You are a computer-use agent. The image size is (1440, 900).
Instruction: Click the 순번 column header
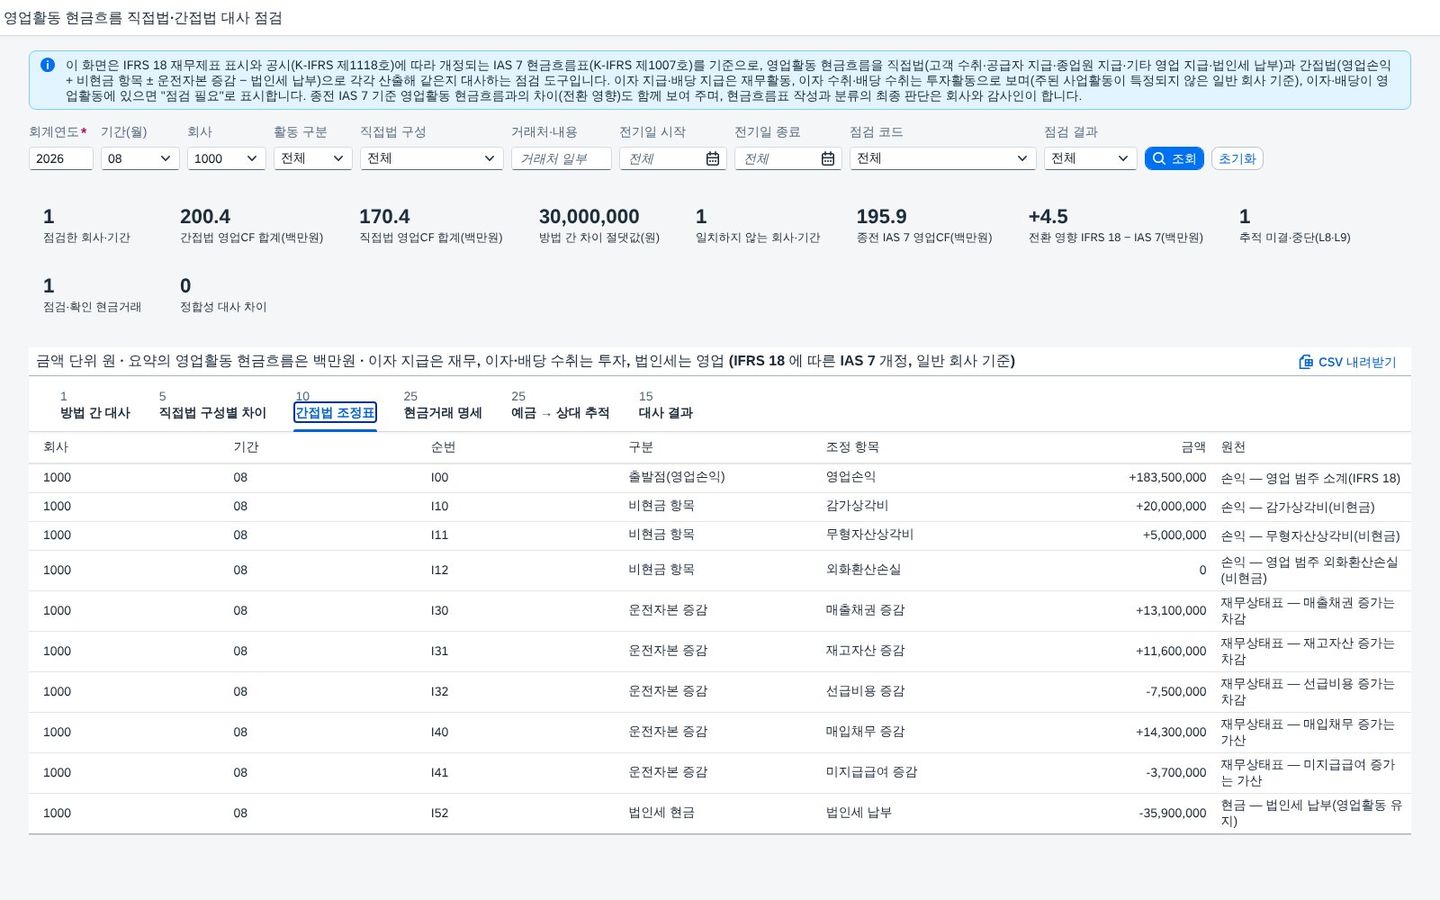point(443,447)
